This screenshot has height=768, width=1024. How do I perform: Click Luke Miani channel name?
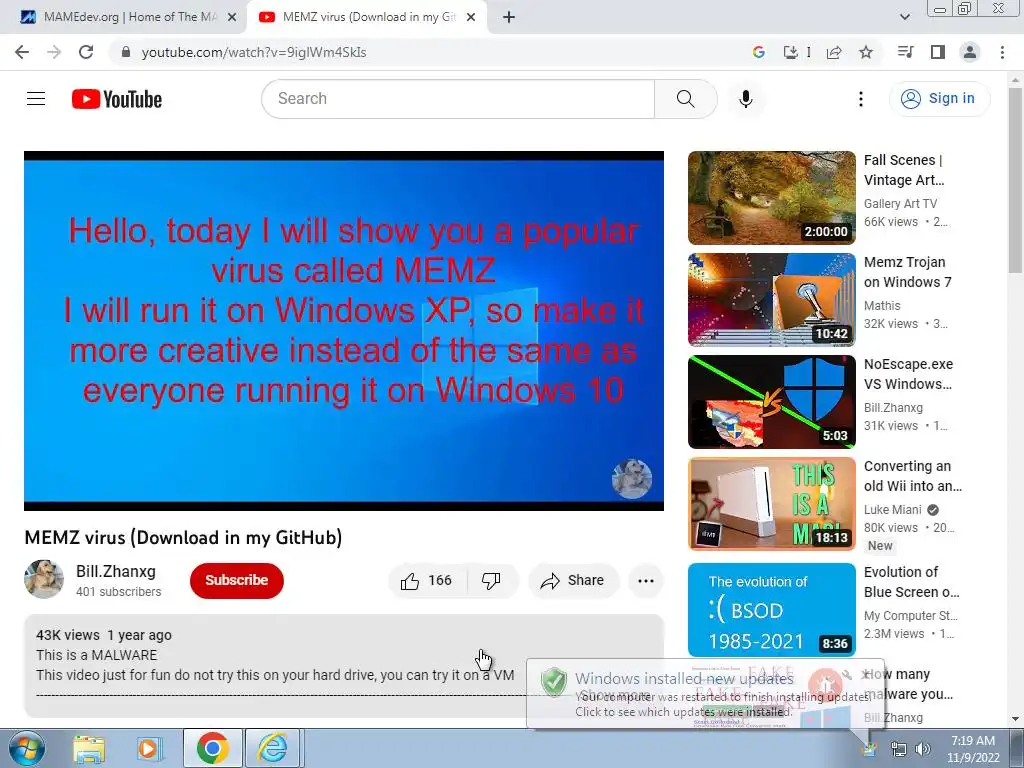tap(893, 510)
